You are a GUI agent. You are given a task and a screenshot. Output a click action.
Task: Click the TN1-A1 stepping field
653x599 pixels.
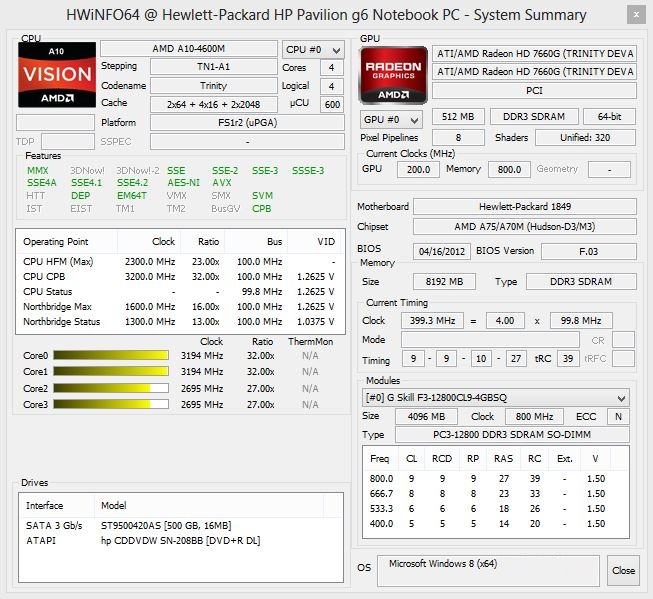pos(214,67)
